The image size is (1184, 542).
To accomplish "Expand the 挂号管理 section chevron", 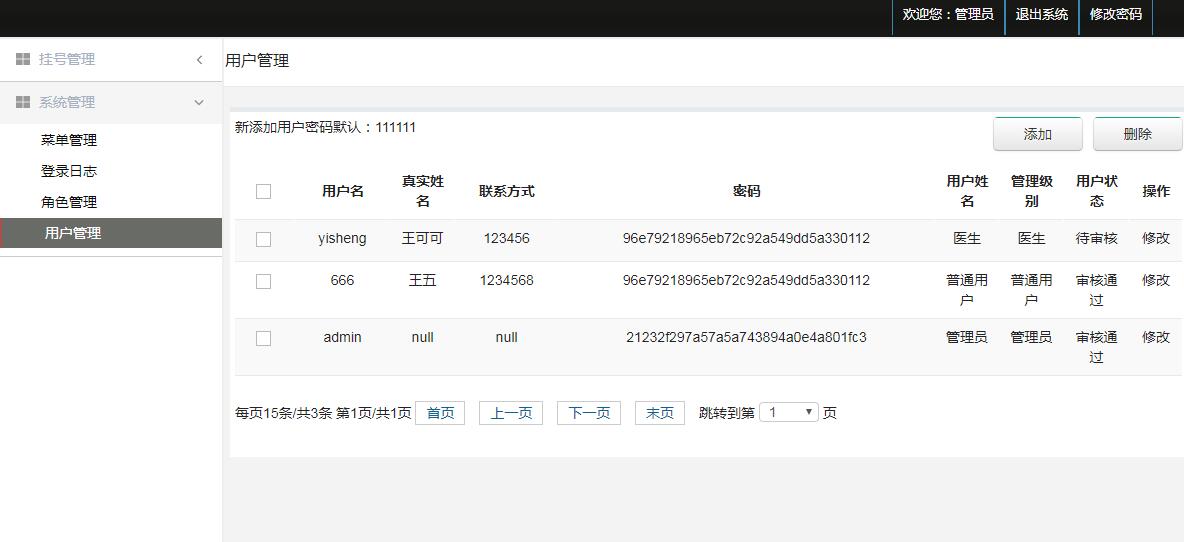I will click(199, 60).
